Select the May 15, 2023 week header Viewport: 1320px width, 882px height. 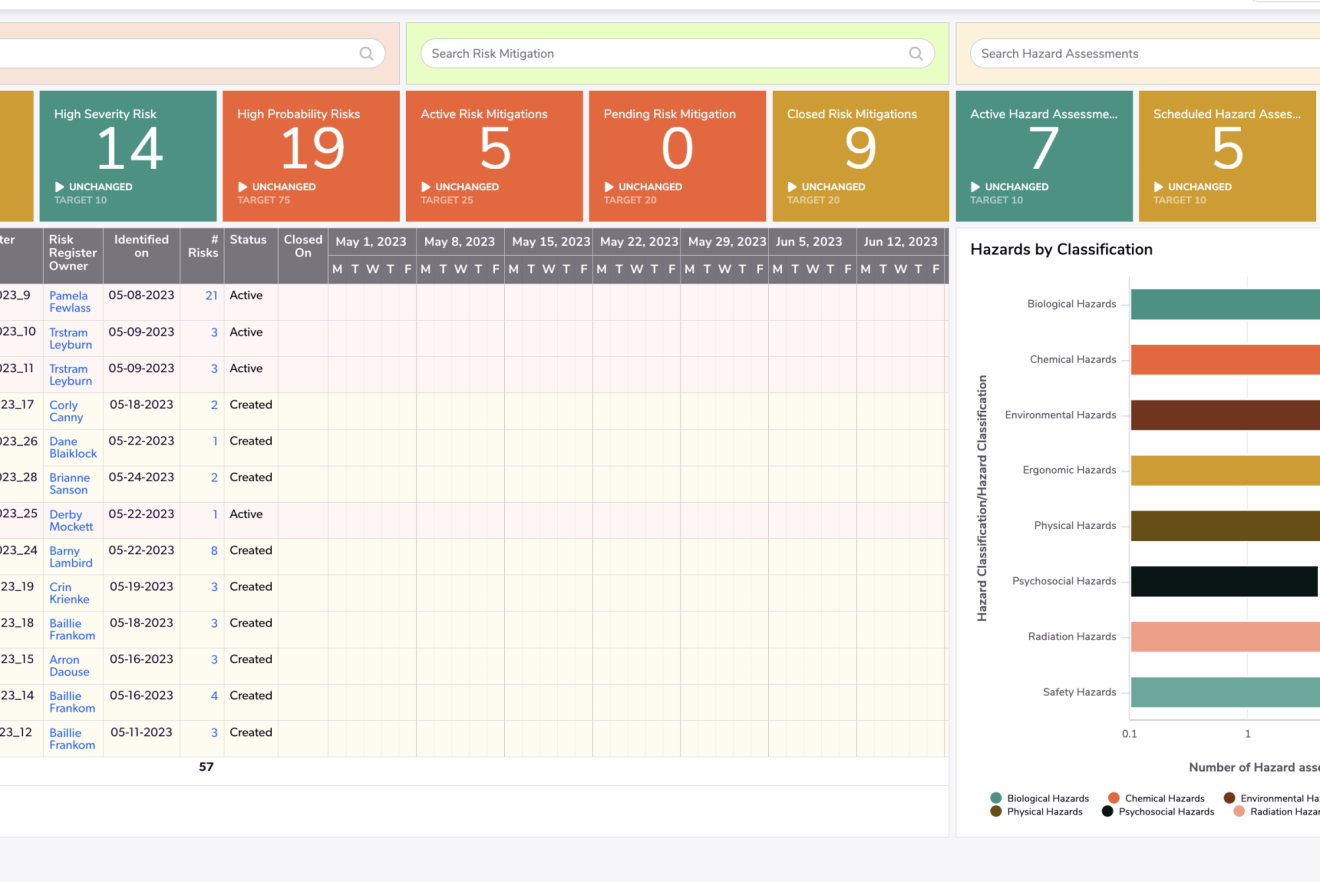click(x=548, y=242)
